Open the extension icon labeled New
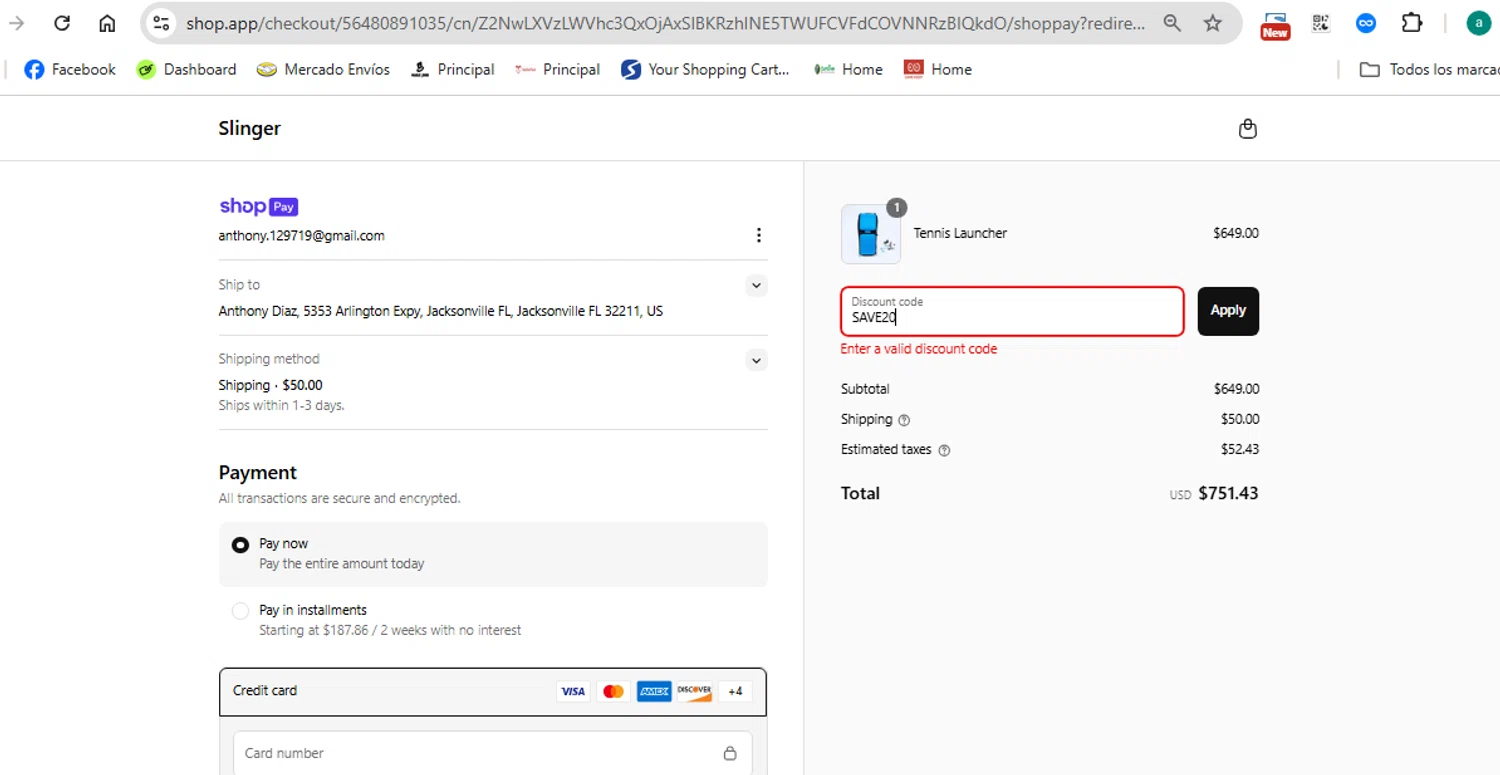 1275,25
